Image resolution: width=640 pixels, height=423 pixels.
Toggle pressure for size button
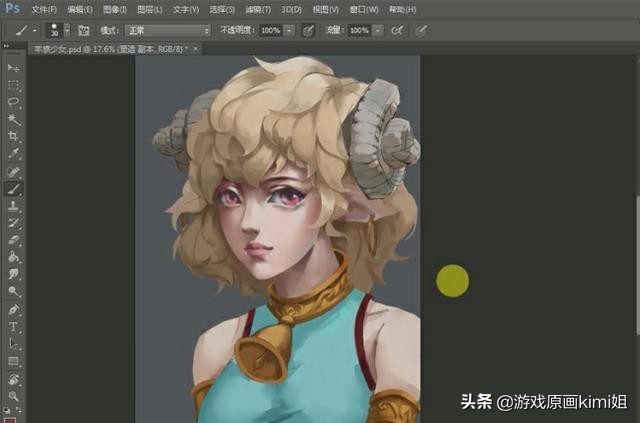(x=421, y=31)
